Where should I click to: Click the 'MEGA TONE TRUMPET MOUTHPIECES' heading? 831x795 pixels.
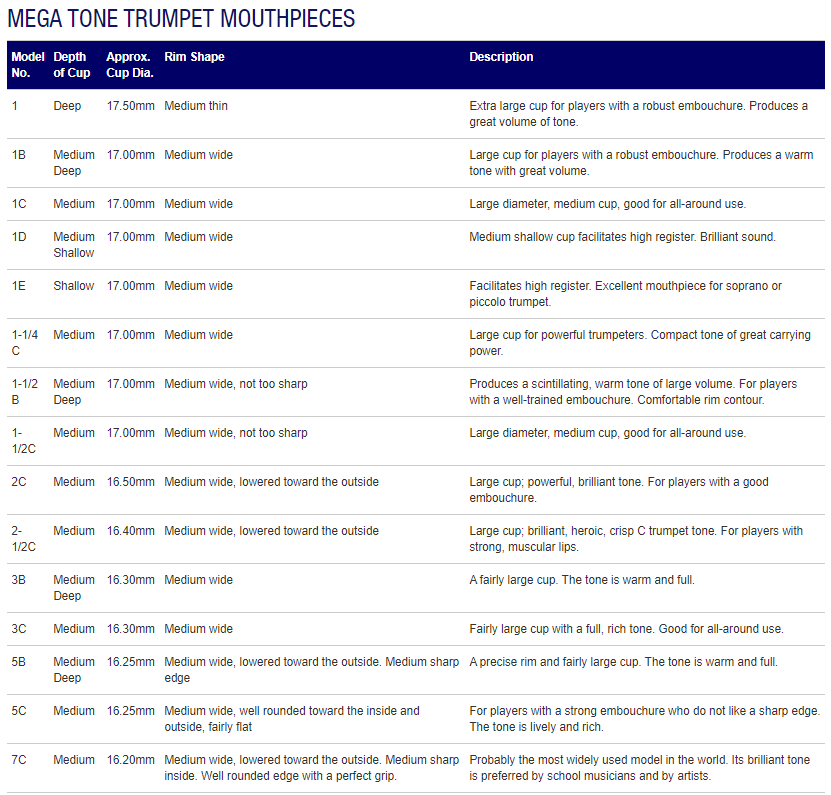click(181, 19)
